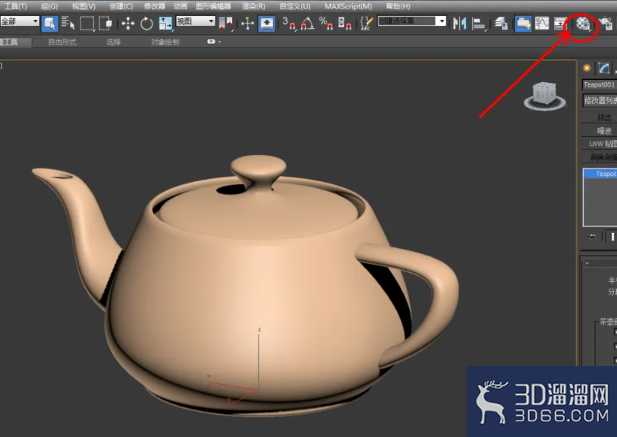Select the Select Object tool
The width and height of the screenshot is (617, 437).
pyautogui.click(x=50, y=23)
